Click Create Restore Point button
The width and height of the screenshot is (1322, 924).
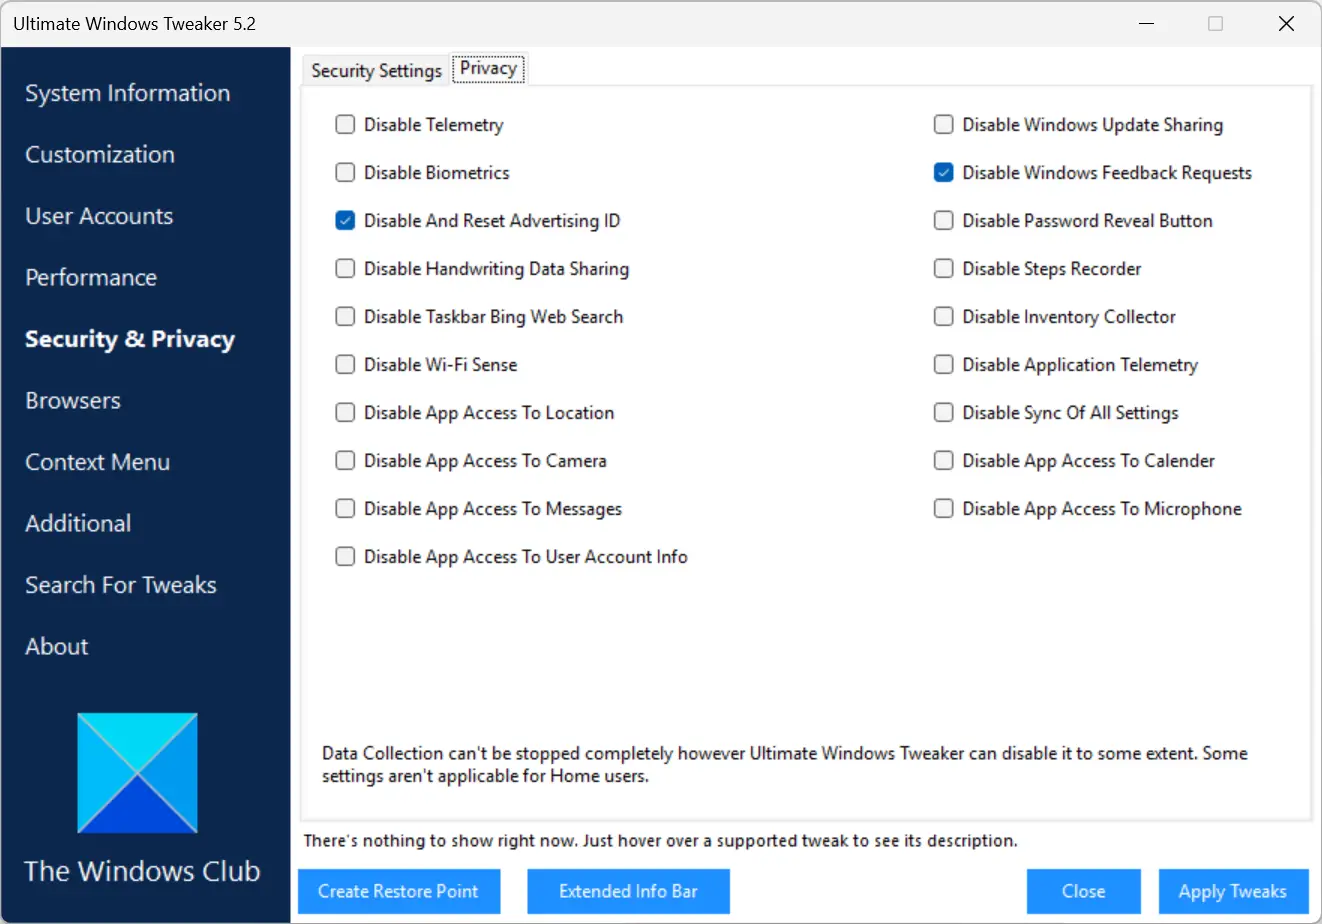(x=399, y=891)
